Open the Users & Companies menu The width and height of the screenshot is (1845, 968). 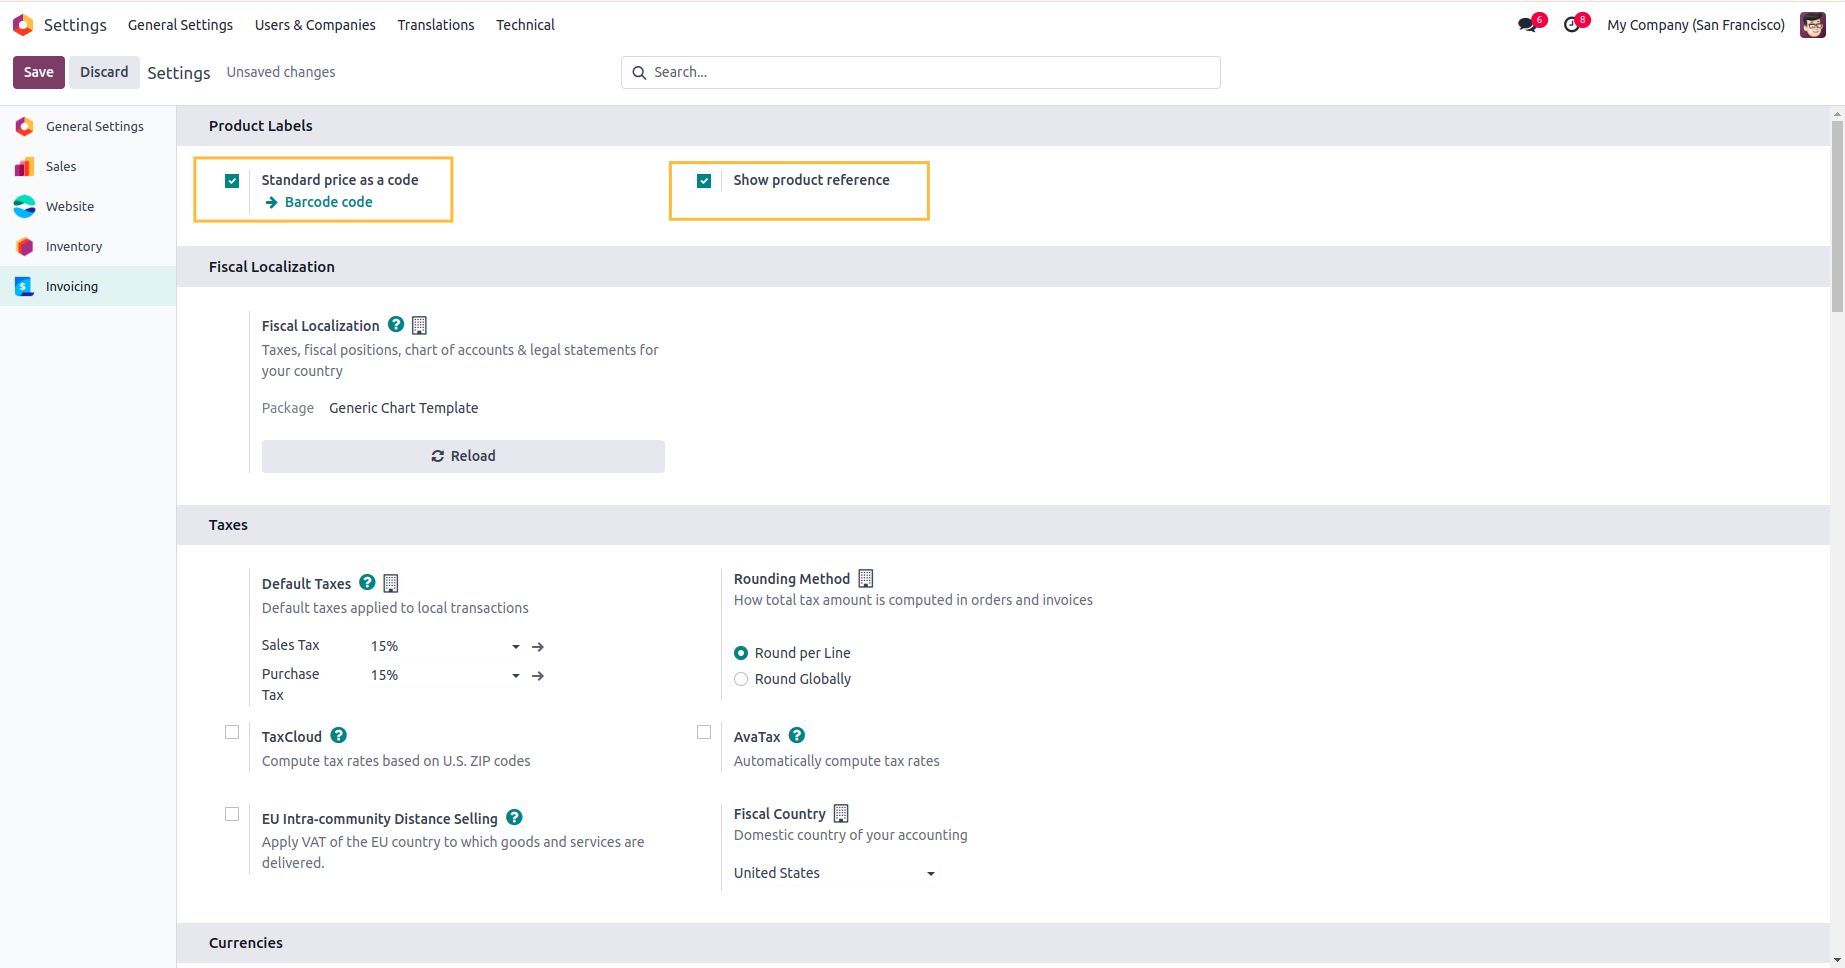[x=315, y=25]
